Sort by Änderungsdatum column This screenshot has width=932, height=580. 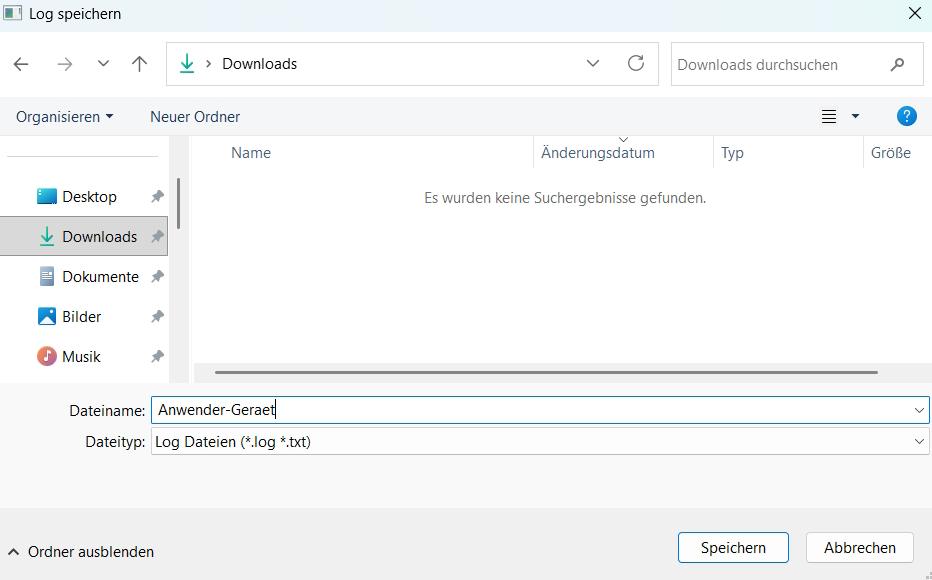(597, 153)
